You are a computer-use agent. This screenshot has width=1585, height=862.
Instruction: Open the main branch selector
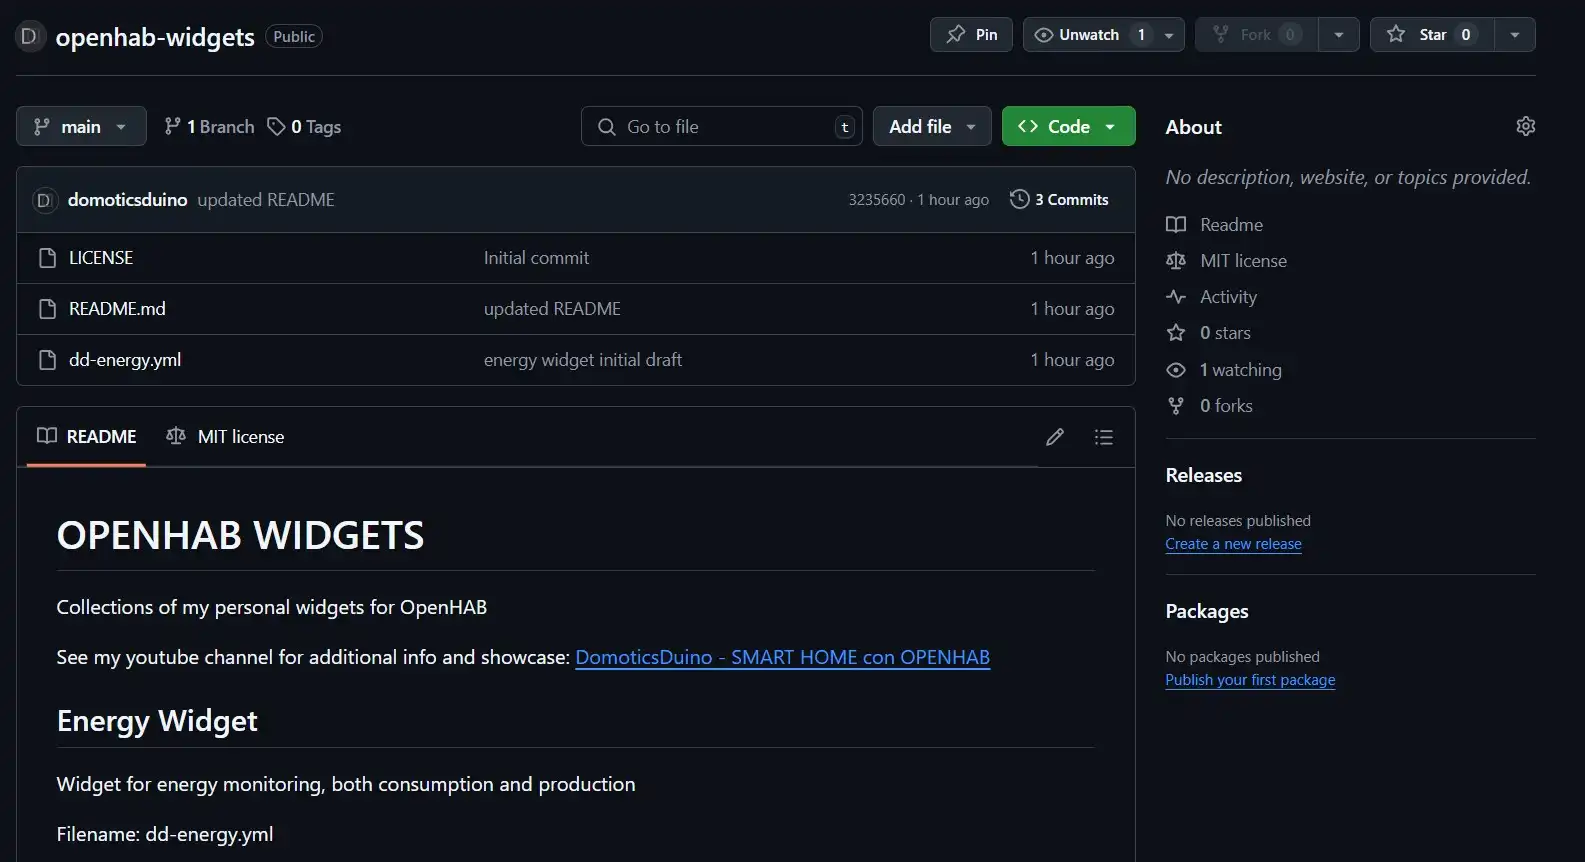81,127
